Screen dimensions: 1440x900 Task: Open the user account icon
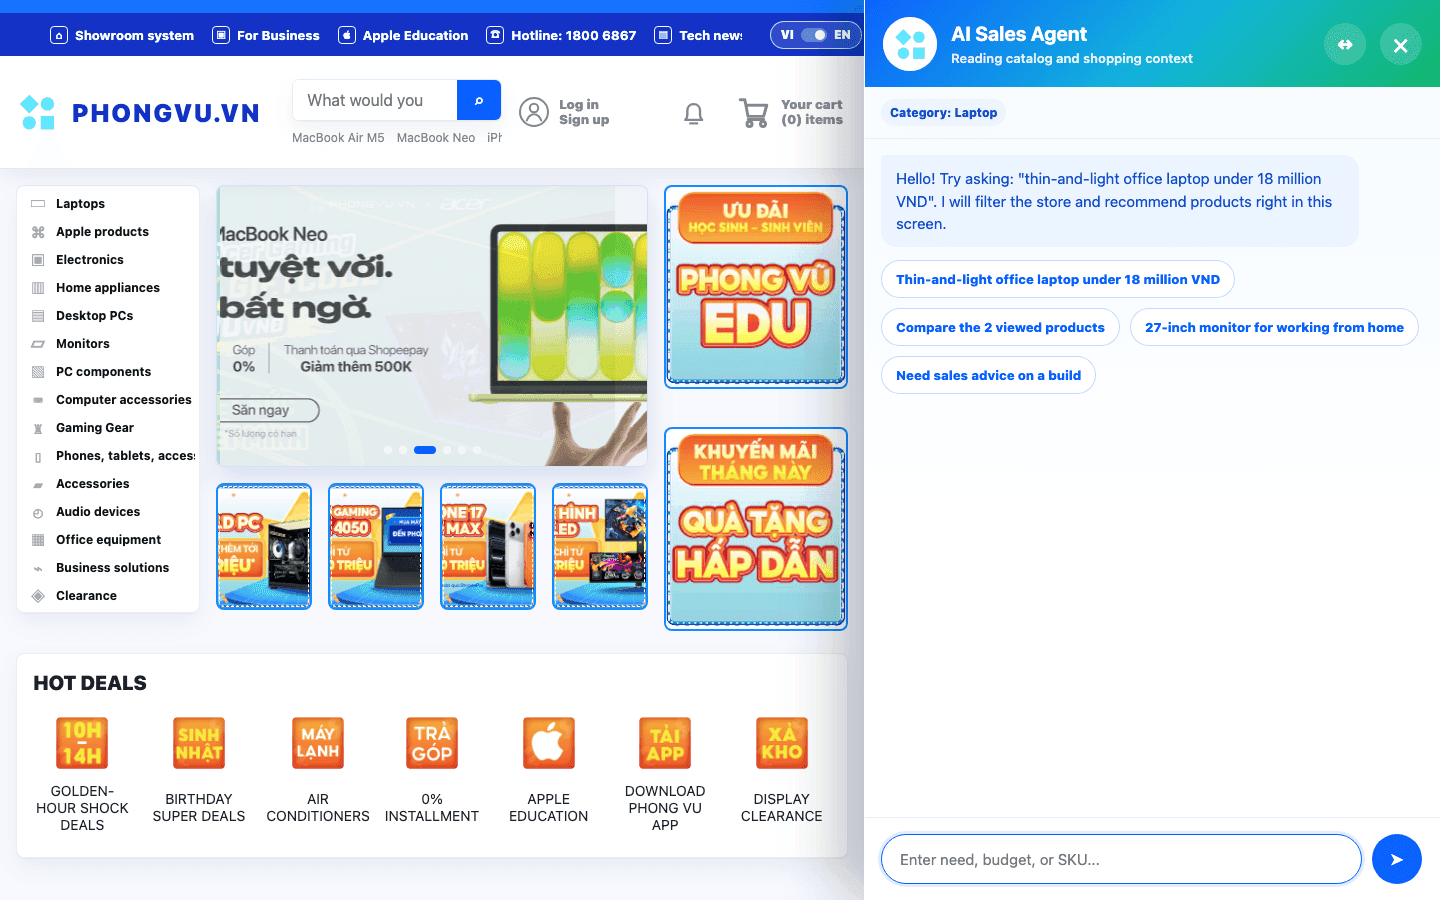coord(534,112)
